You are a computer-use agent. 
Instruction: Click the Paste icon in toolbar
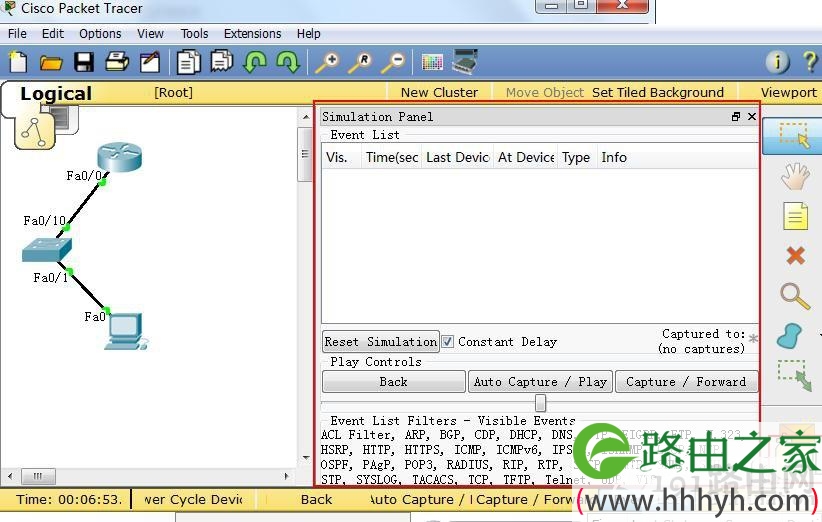tap(222, 61)
